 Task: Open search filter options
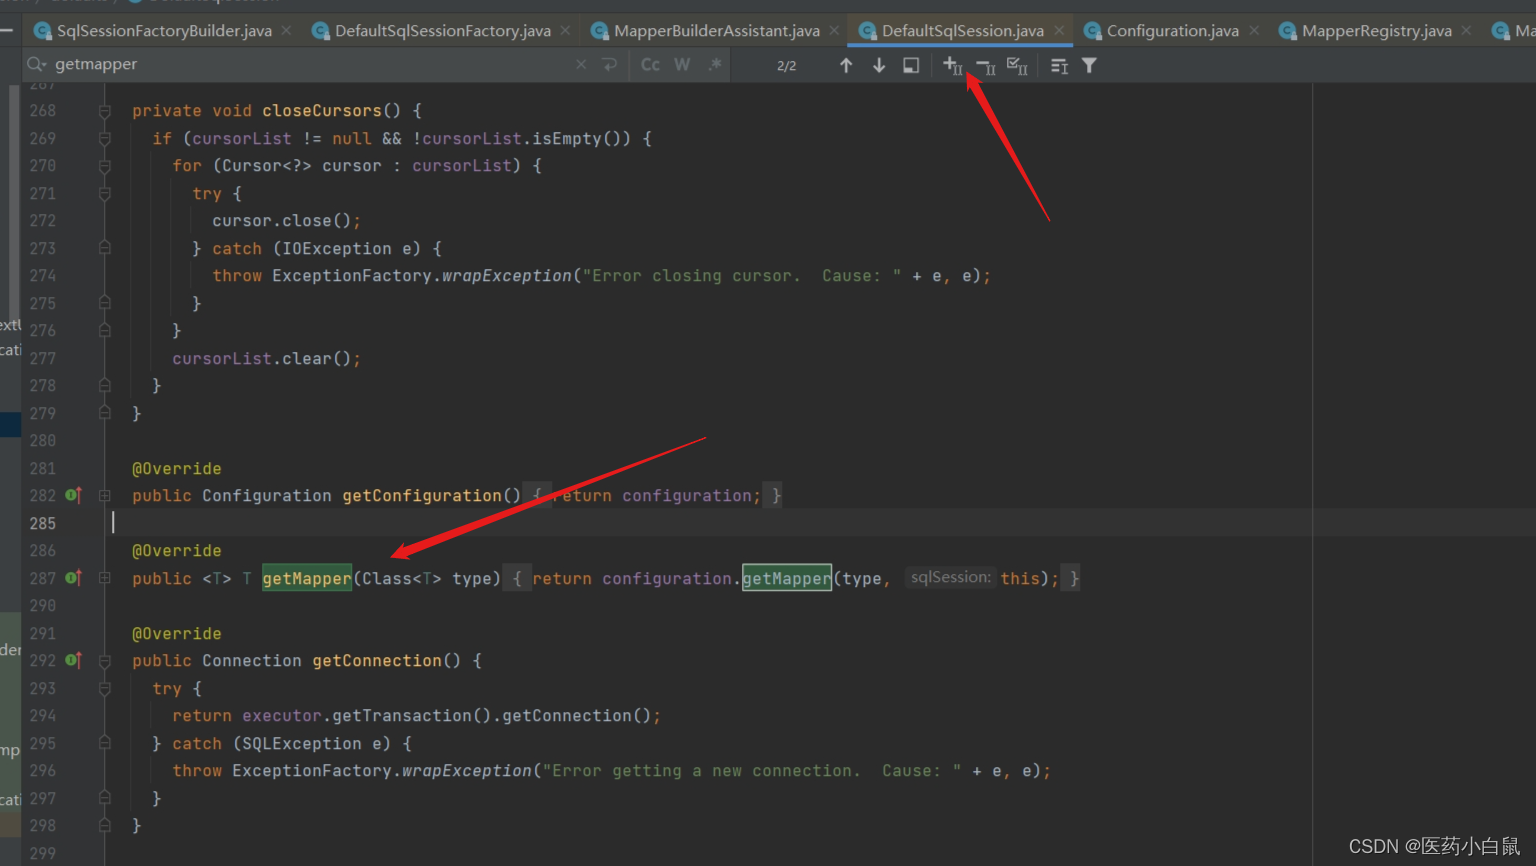click(1090, 66)
